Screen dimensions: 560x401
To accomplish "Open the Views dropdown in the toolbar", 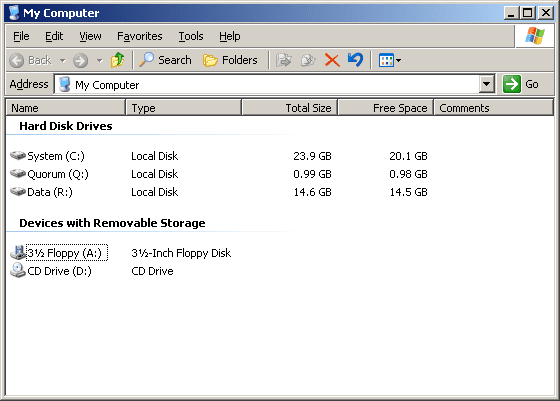I will tap(390, 60).
